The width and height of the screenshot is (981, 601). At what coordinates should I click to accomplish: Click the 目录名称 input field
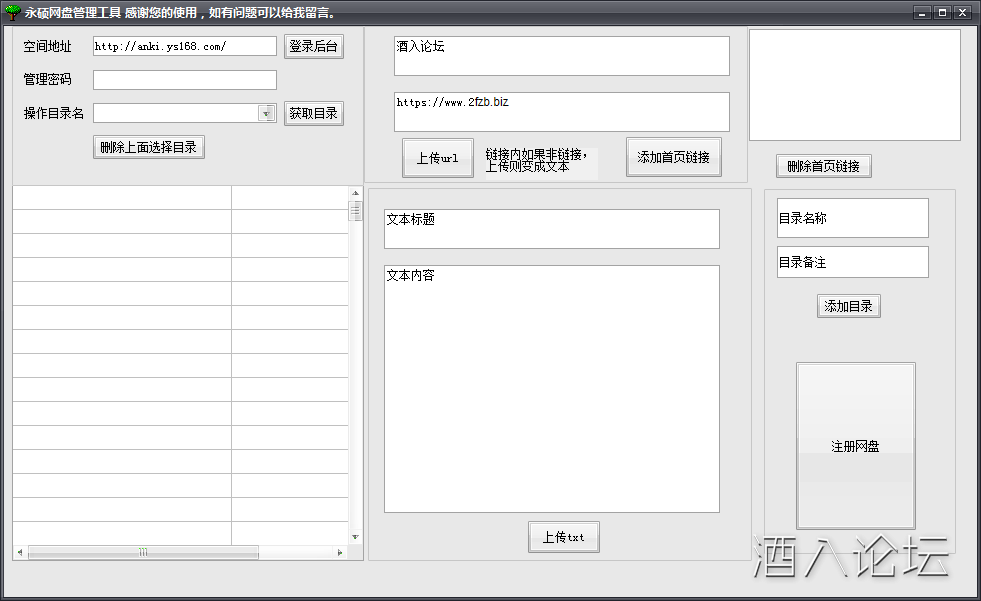coord(852,218)
